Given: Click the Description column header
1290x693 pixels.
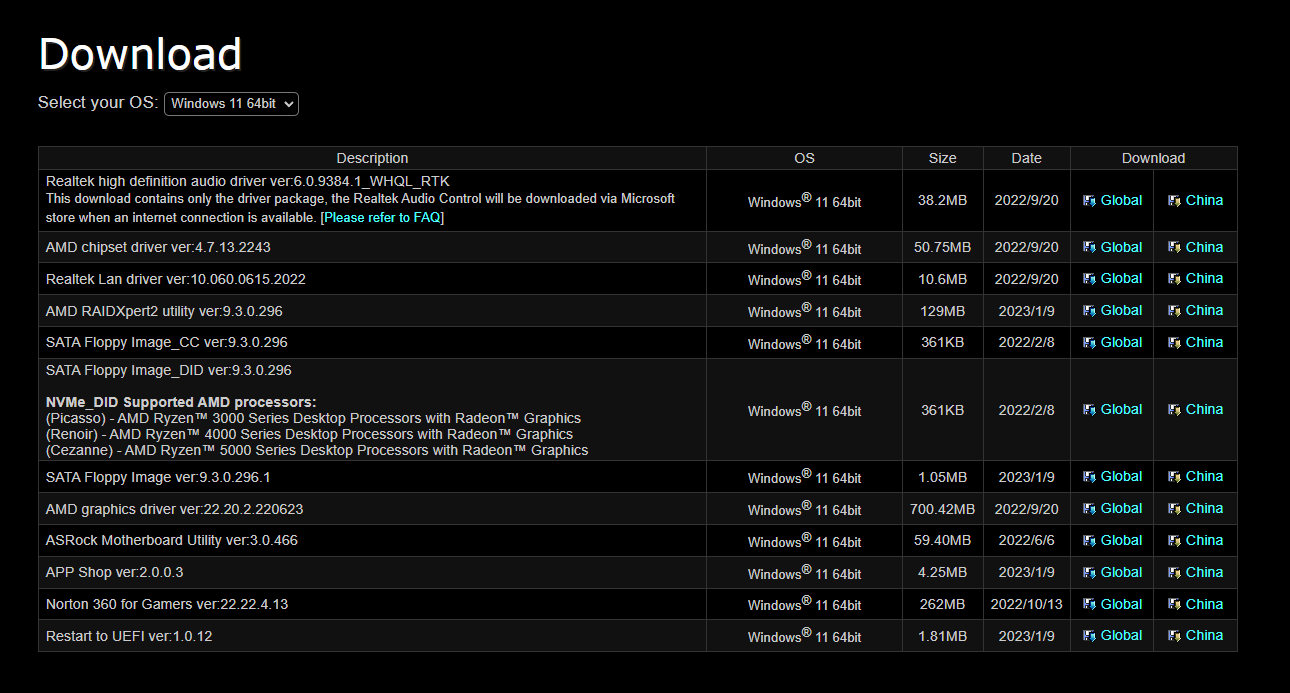Looking at the screenshot, I should click(x=372, y=158).
